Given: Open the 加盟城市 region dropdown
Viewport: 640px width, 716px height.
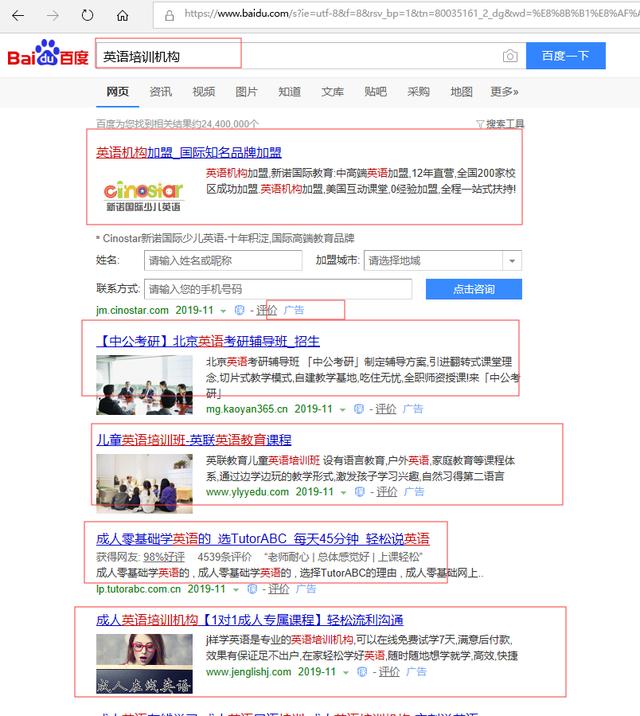Looking at the screenshot, I should [x=442, y=261].
